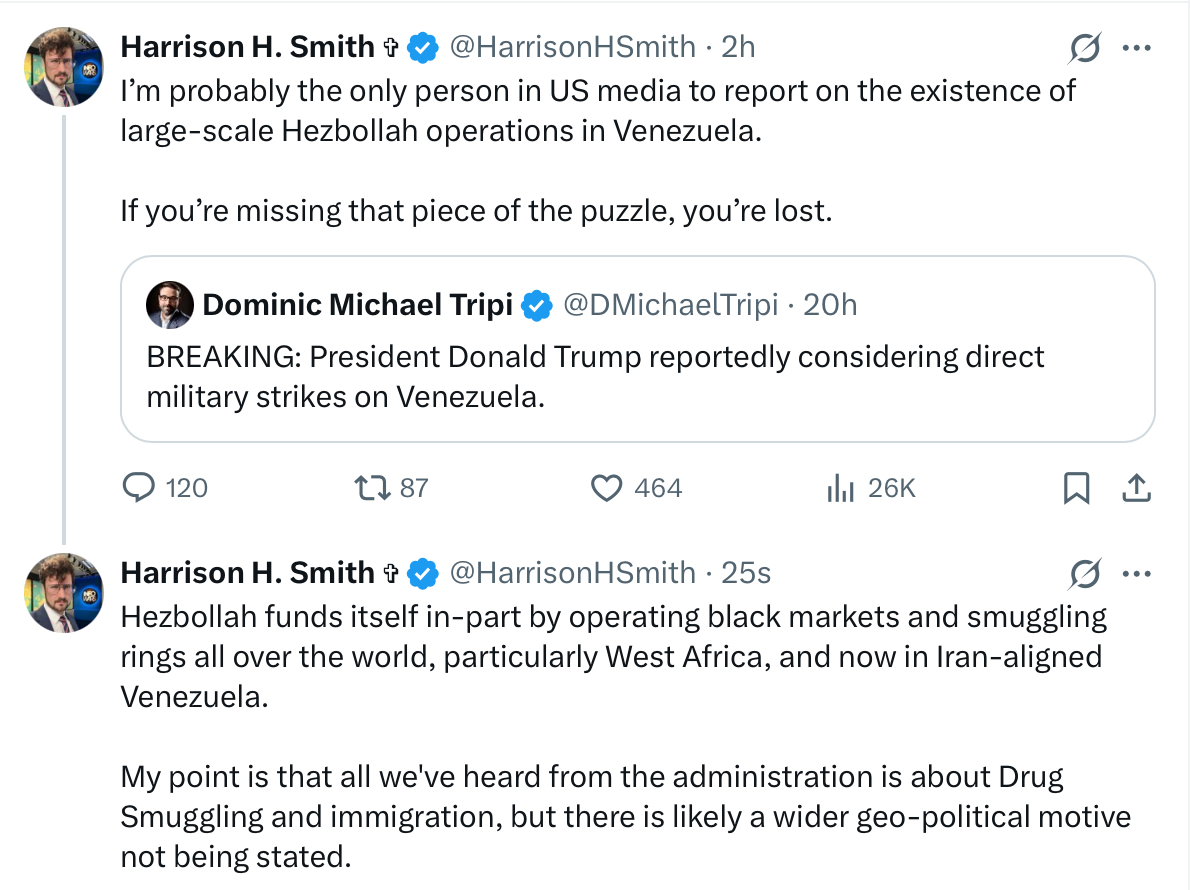Open the more options menu on reply tweet

click(1137, 574)
